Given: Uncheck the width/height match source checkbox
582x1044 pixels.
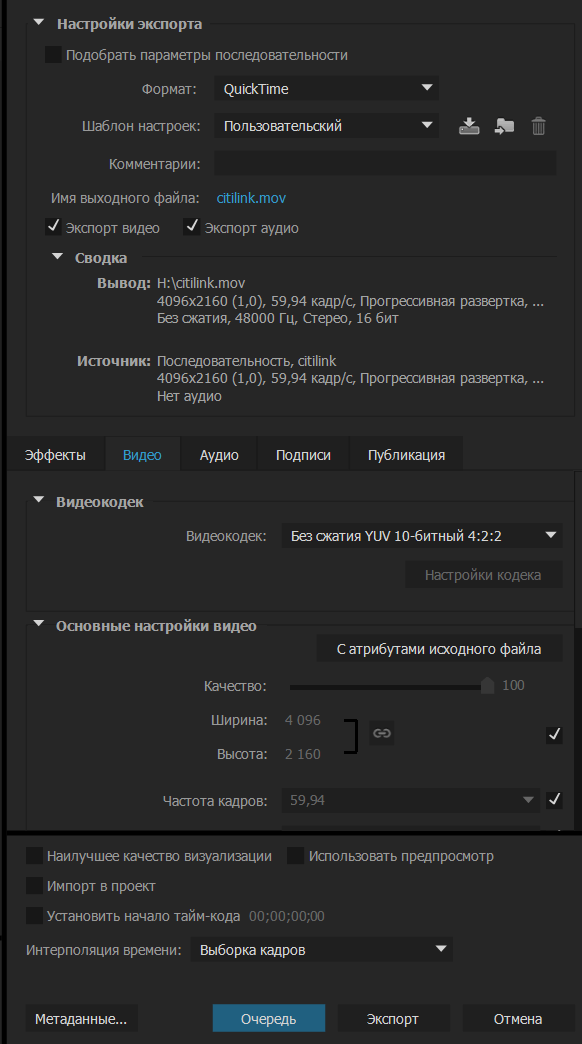Looking at the screenshot, I should tap(554, 734).
